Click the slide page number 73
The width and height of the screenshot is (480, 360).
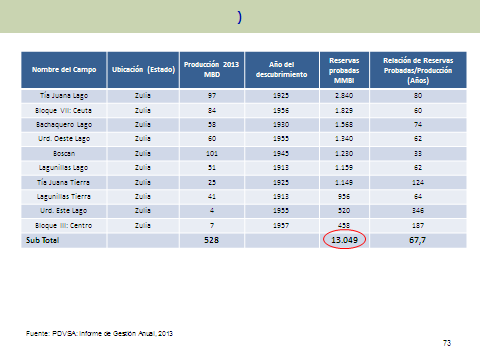click(447, 343)
